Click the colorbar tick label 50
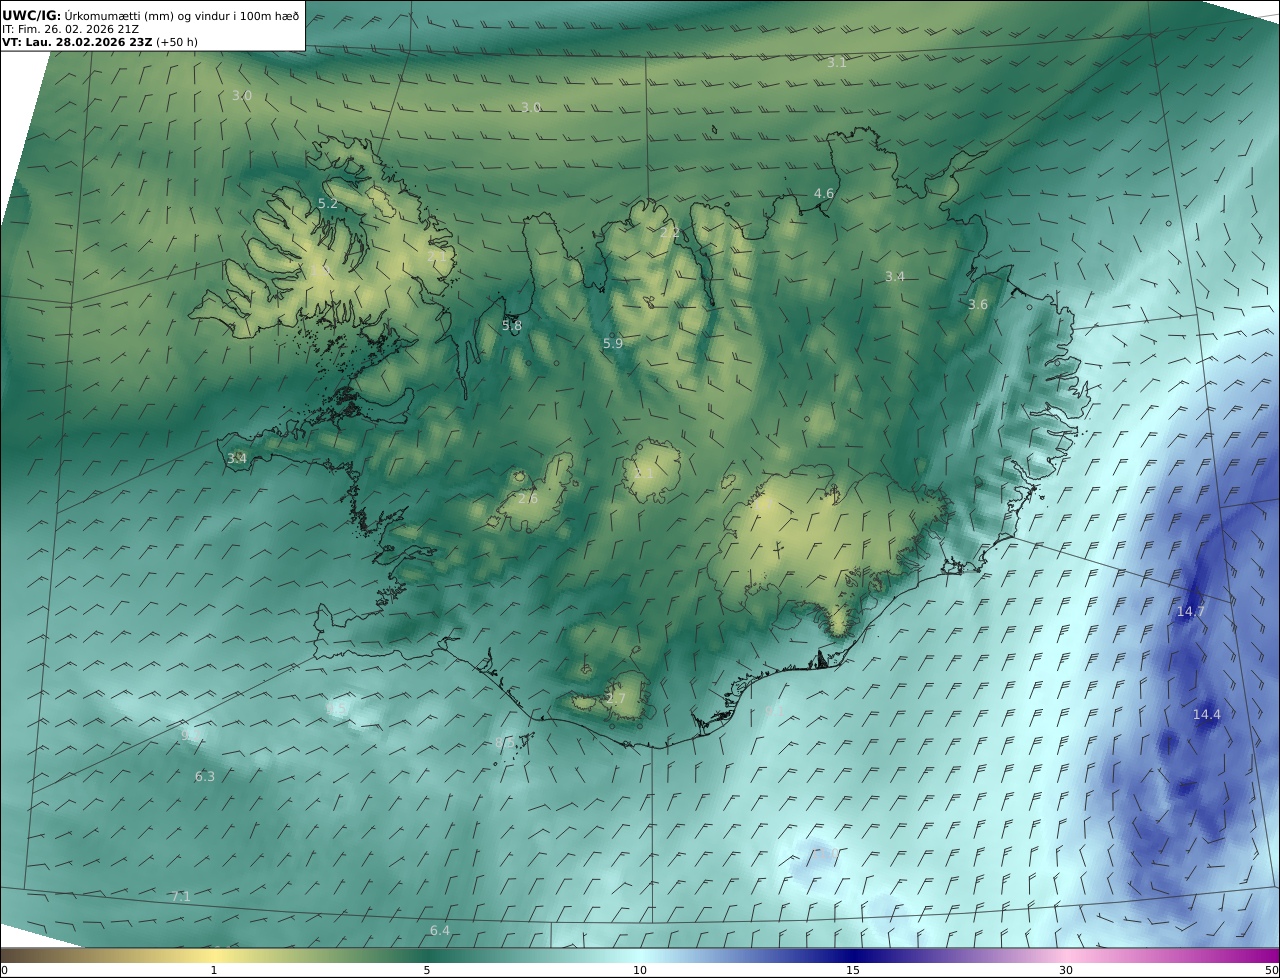 point(1272,970)
